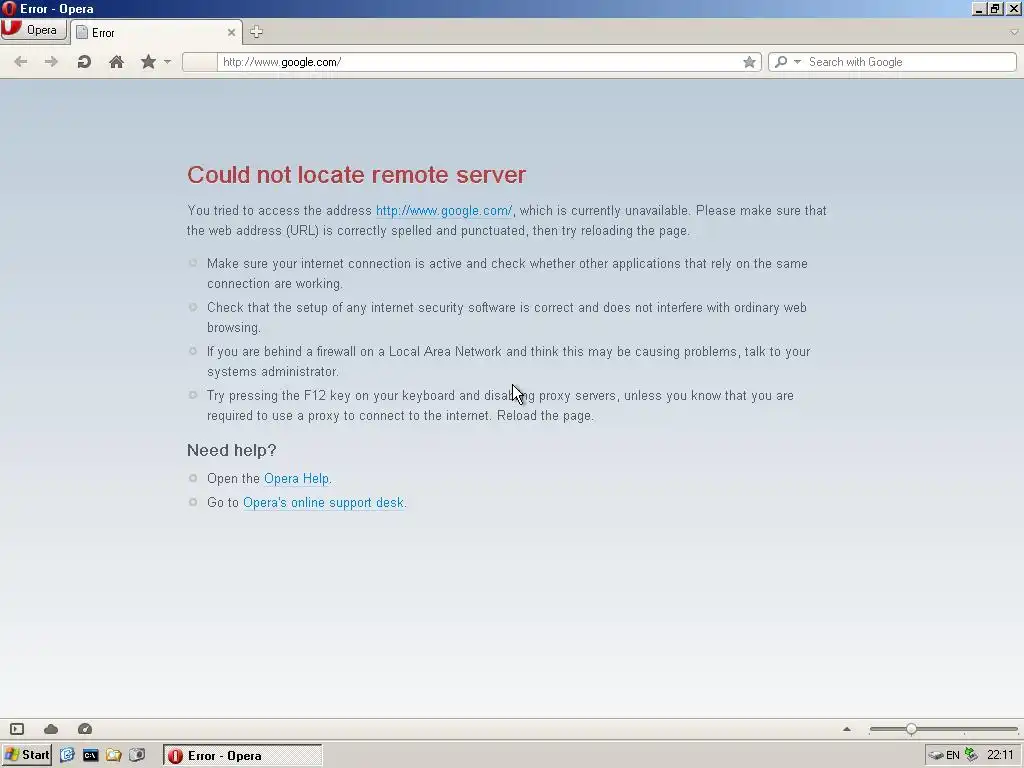Expand the closed tabs dropdown in tab bar

click(1014, 32)
